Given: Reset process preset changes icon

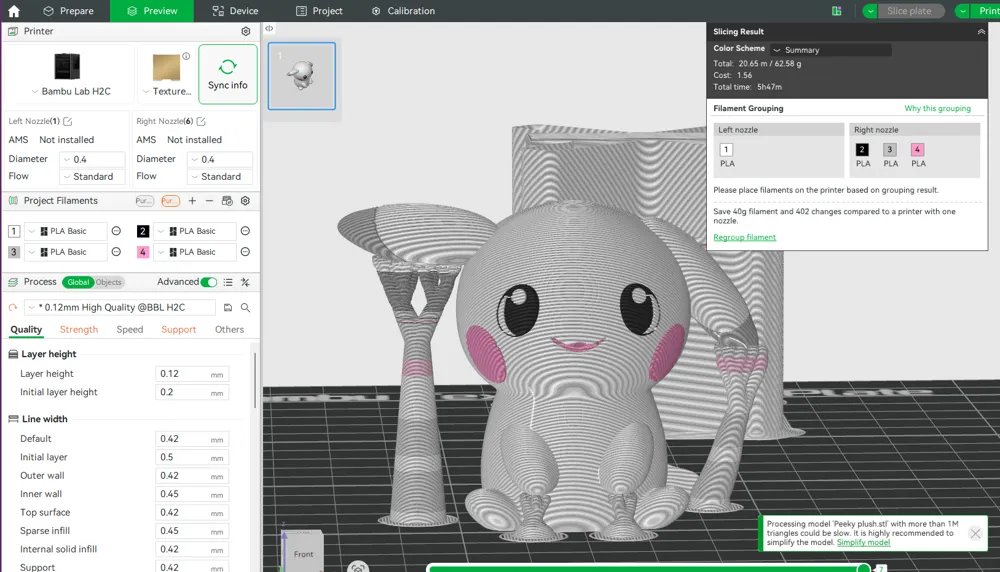Looking at the screenshot, I should click(x=13, y=307).
